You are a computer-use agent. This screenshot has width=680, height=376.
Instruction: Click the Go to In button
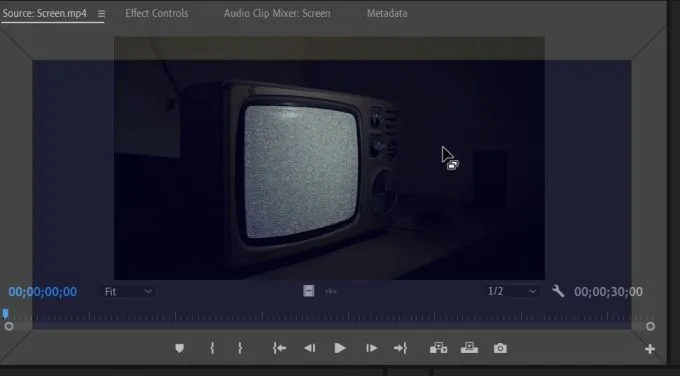click(279, 348)
